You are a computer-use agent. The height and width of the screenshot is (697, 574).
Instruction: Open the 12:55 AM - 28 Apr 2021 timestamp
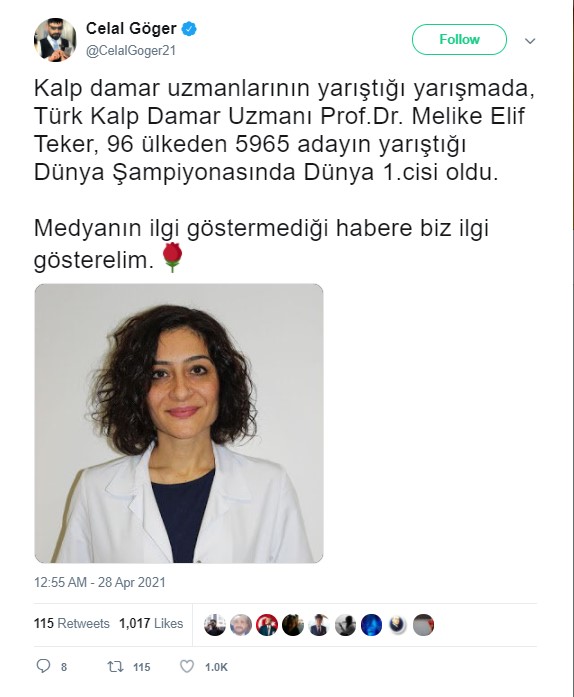pos(100,582)
